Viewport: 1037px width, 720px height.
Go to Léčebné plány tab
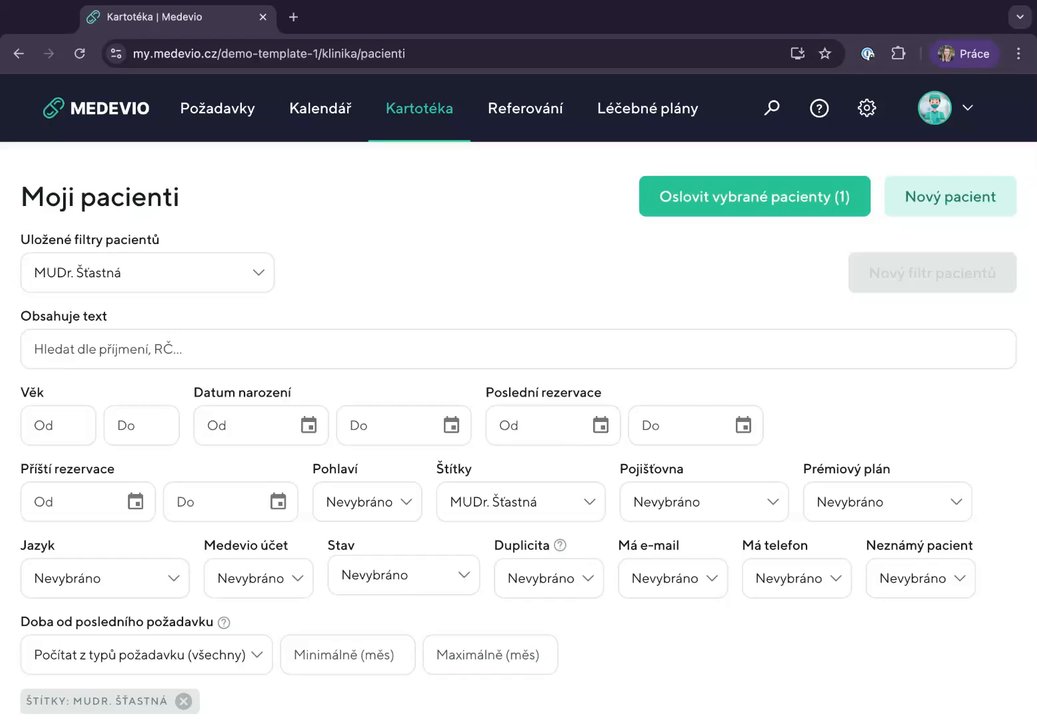pos(647,108)
